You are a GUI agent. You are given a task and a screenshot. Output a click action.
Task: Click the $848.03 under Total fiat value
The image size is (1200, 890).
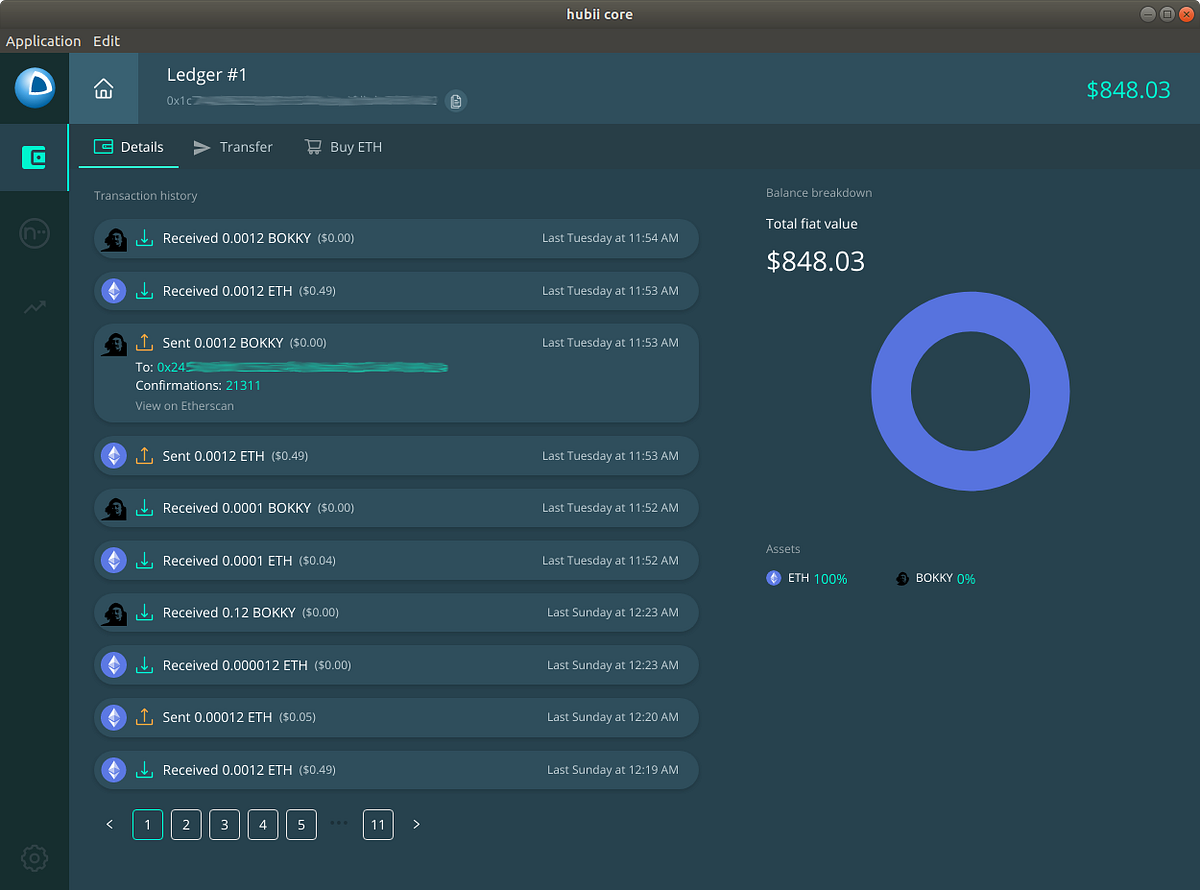click(815, 262)
